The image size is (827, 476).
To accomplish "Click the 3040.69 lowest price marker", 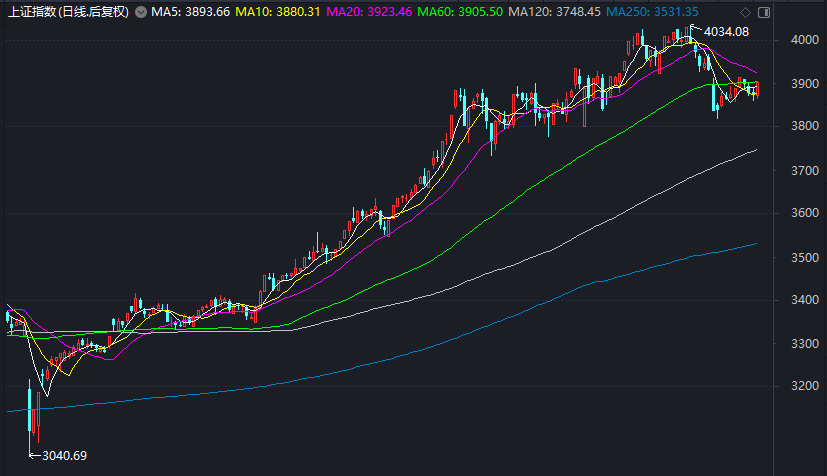I will coord(64,456).
